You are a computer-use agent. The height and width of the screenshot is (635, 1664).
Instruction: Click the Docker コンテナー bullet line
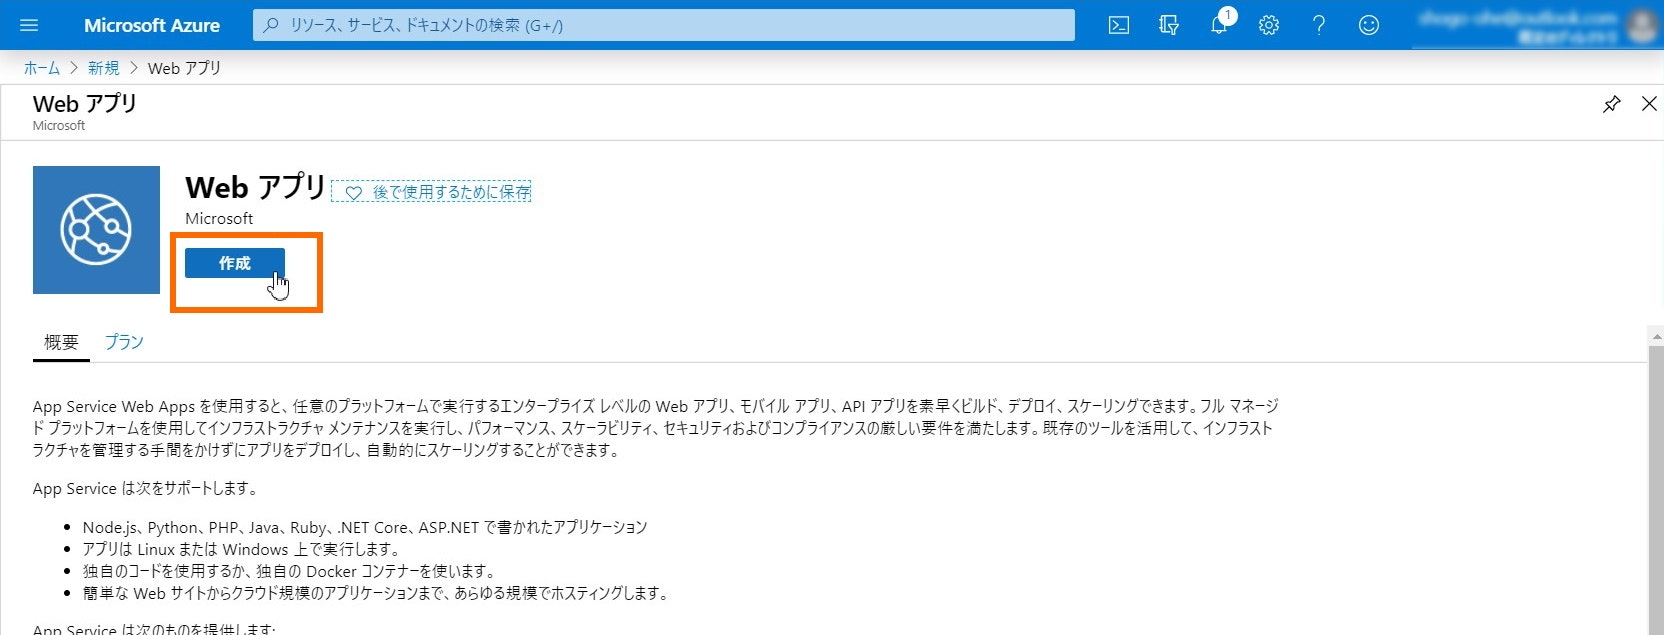pos(289,571)
